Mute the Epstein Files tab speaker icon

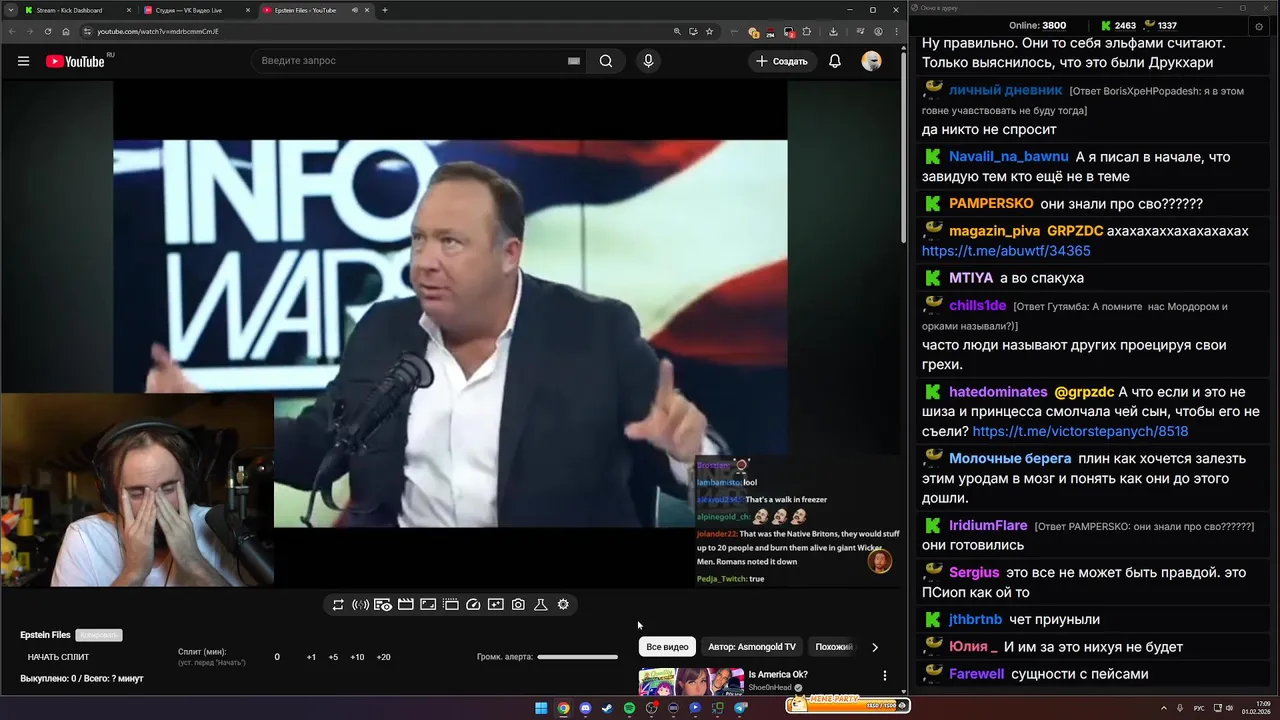[354, 10]
